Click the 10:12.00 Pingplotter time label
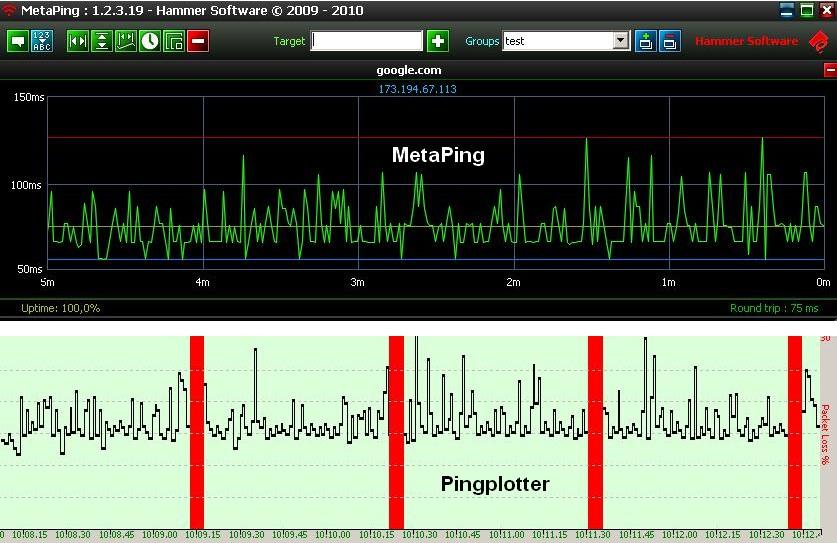Viewport: 837px width, 543px height. pyautogui.click(x=680, y=534)
